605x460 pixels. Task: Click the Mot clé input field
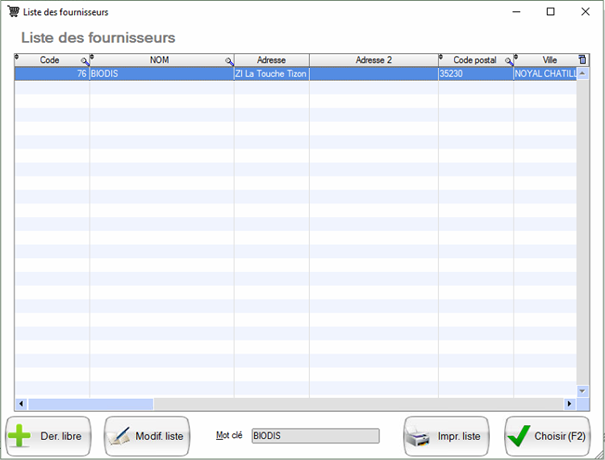coord(315,436)
